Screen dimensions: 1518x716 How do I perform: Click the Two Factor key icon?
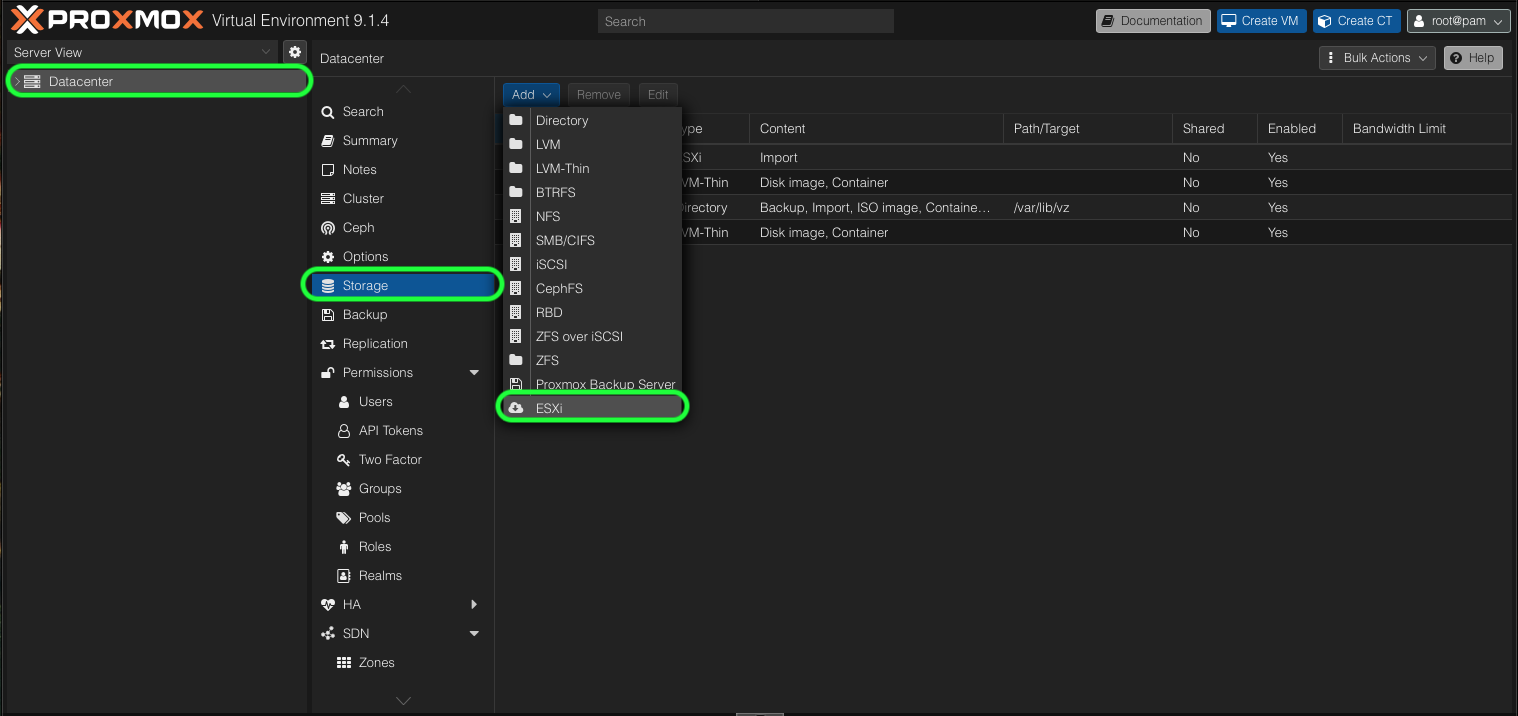[x=342, y=460]
